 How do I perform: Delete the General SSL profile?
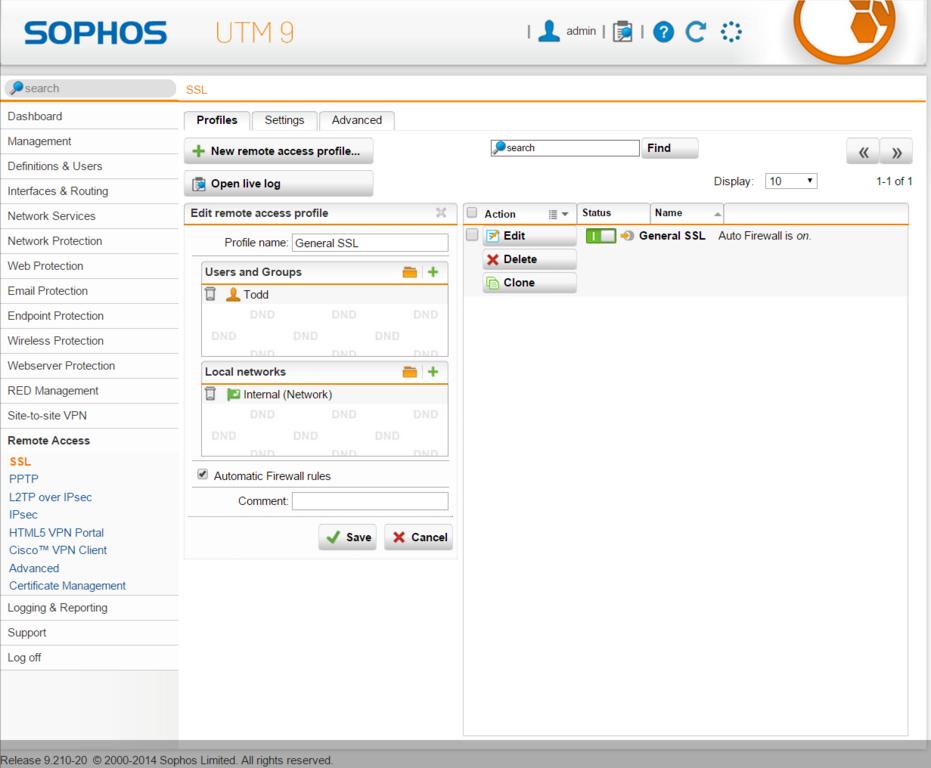(530, 260)
